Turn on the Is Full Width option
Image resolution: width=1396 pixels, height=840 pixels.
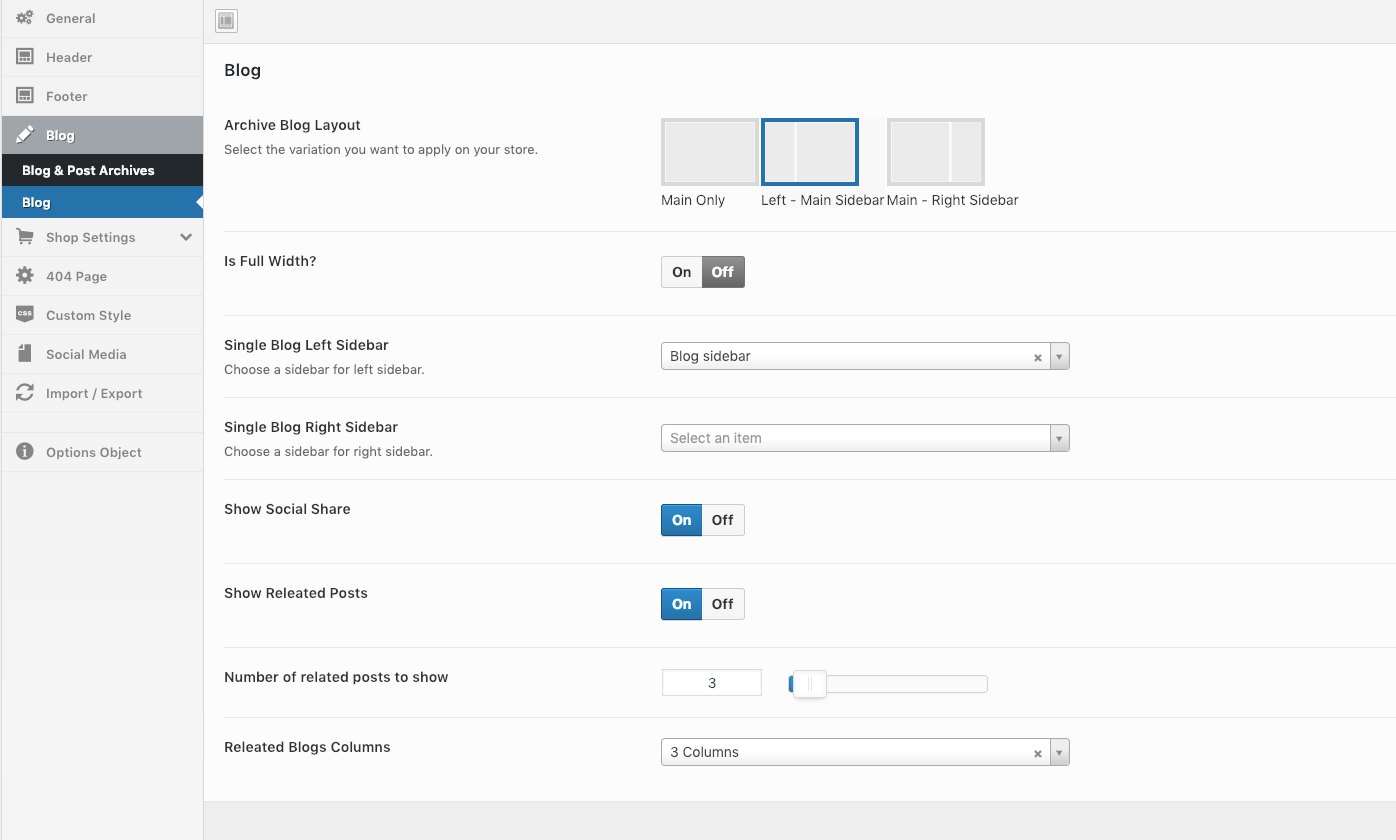tap(682, 272)
